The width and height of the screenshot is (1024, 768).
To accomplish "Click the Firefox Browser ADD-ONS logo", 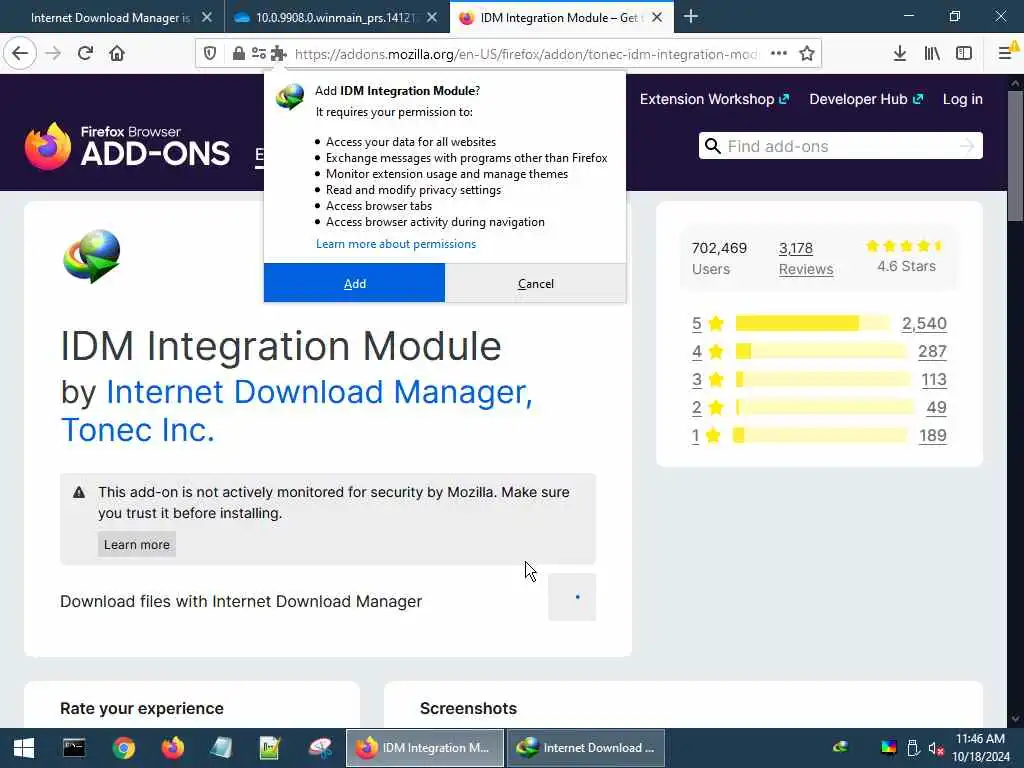I will pos(127,146).
